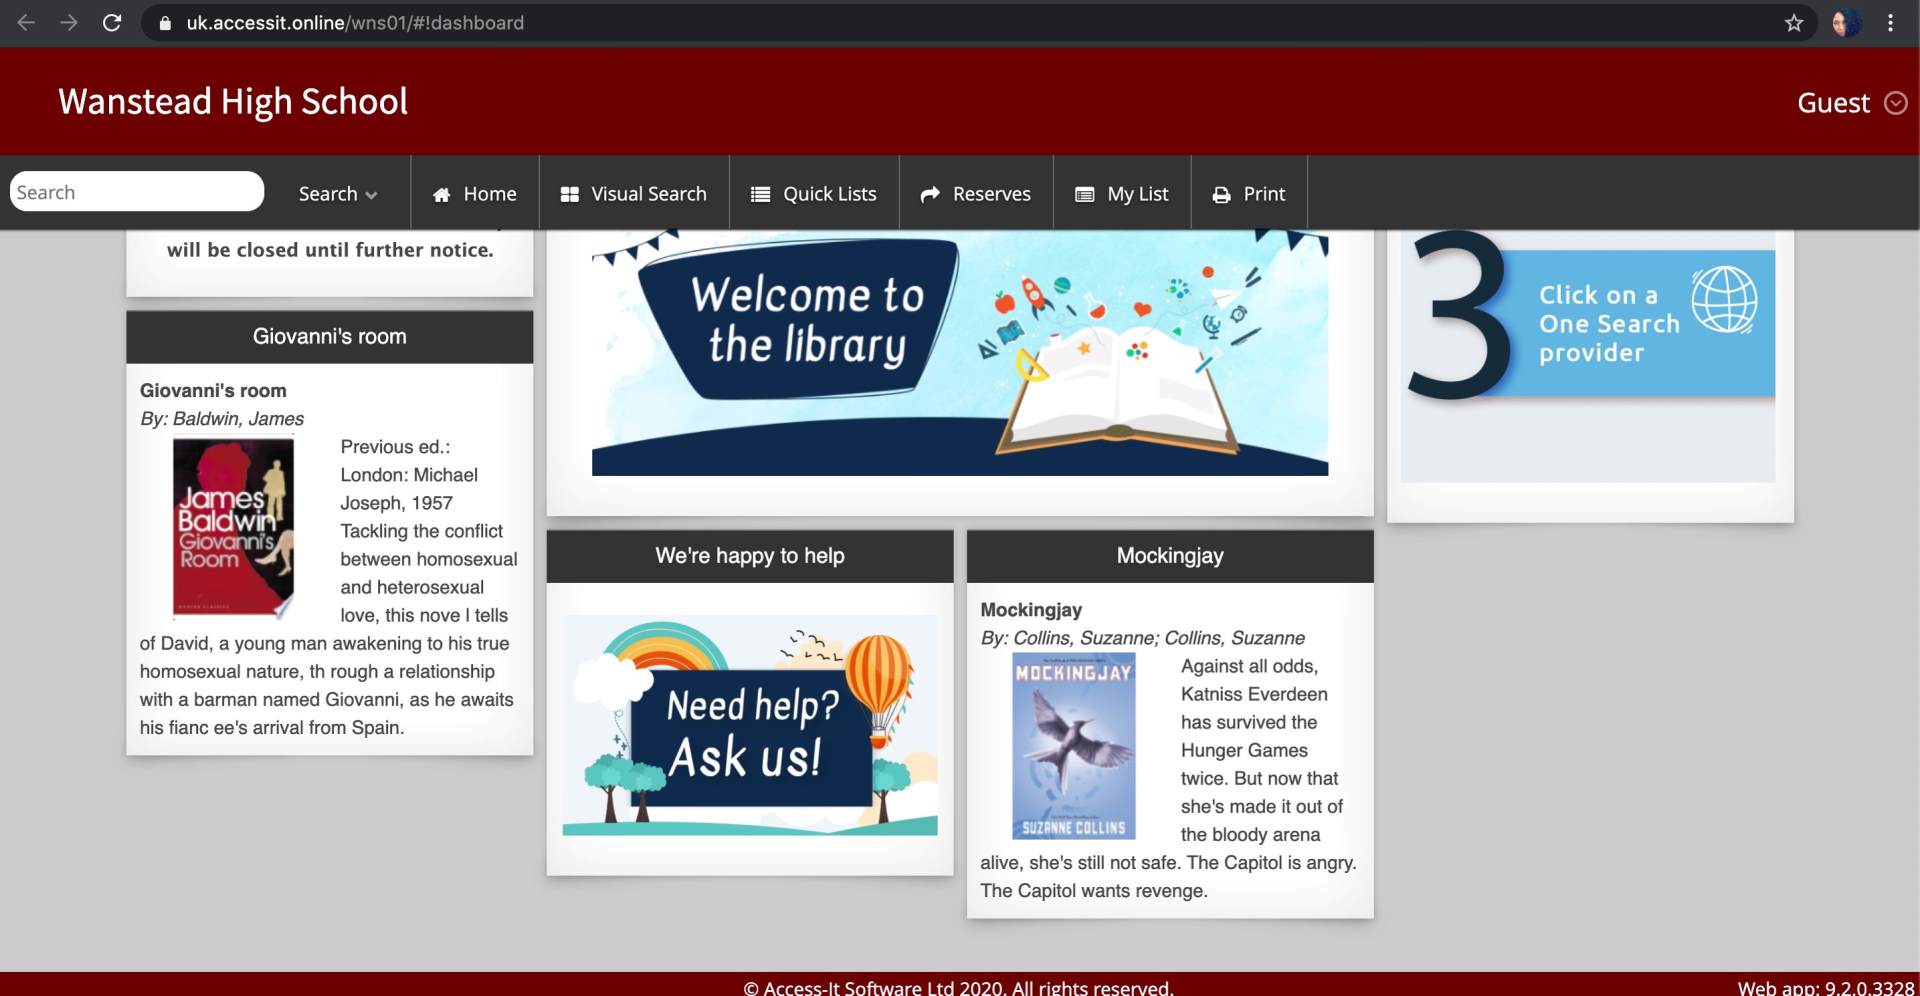
Task: Click the Mockingjay panel header
Action: click(x=1170, y=556)
